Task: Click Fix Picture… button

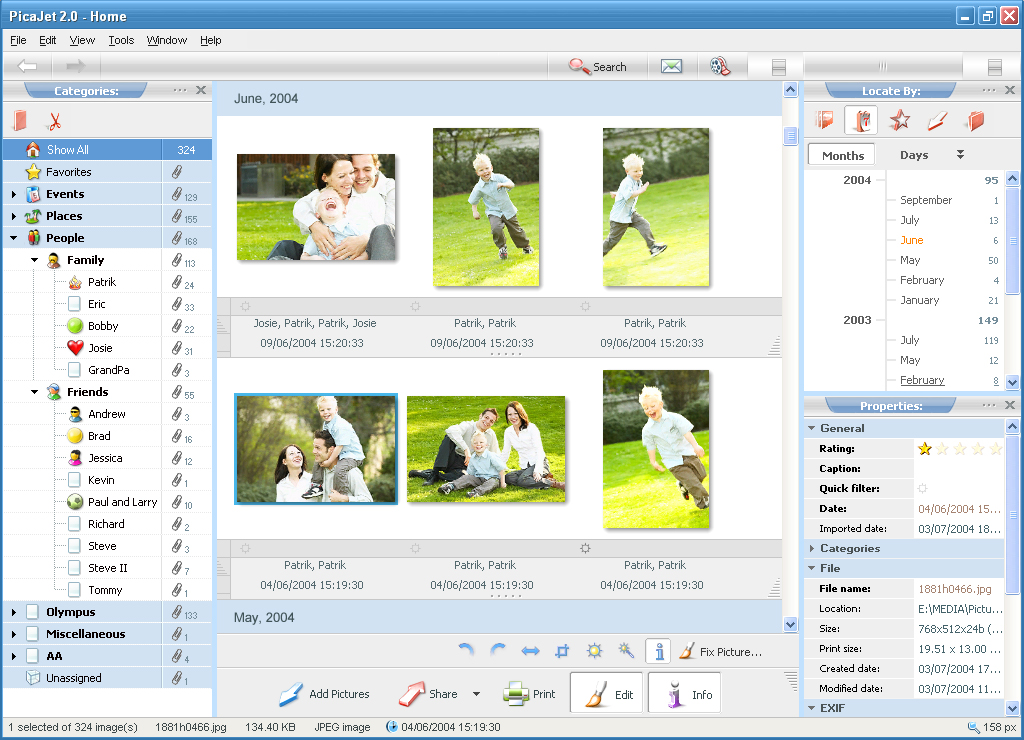Action: pos(721,651)
